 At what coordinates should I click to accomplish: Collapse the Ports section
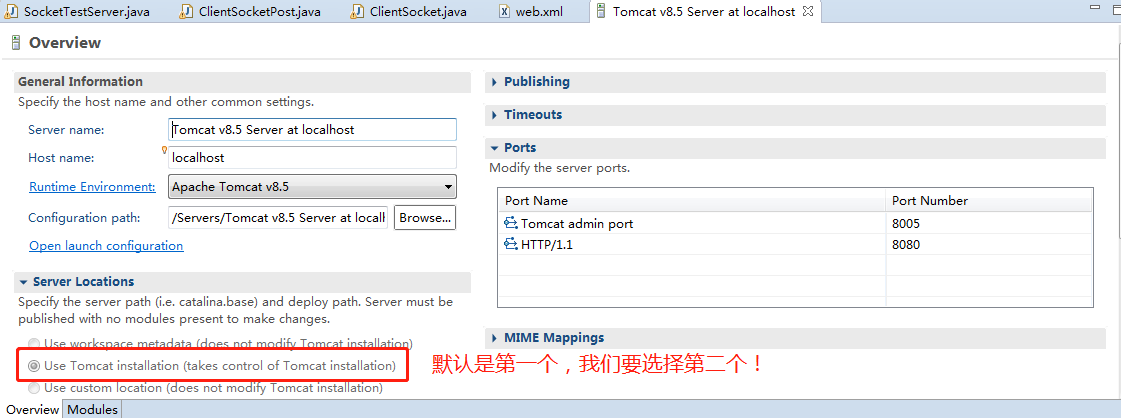pyautogui.click(x=495, y=148)
